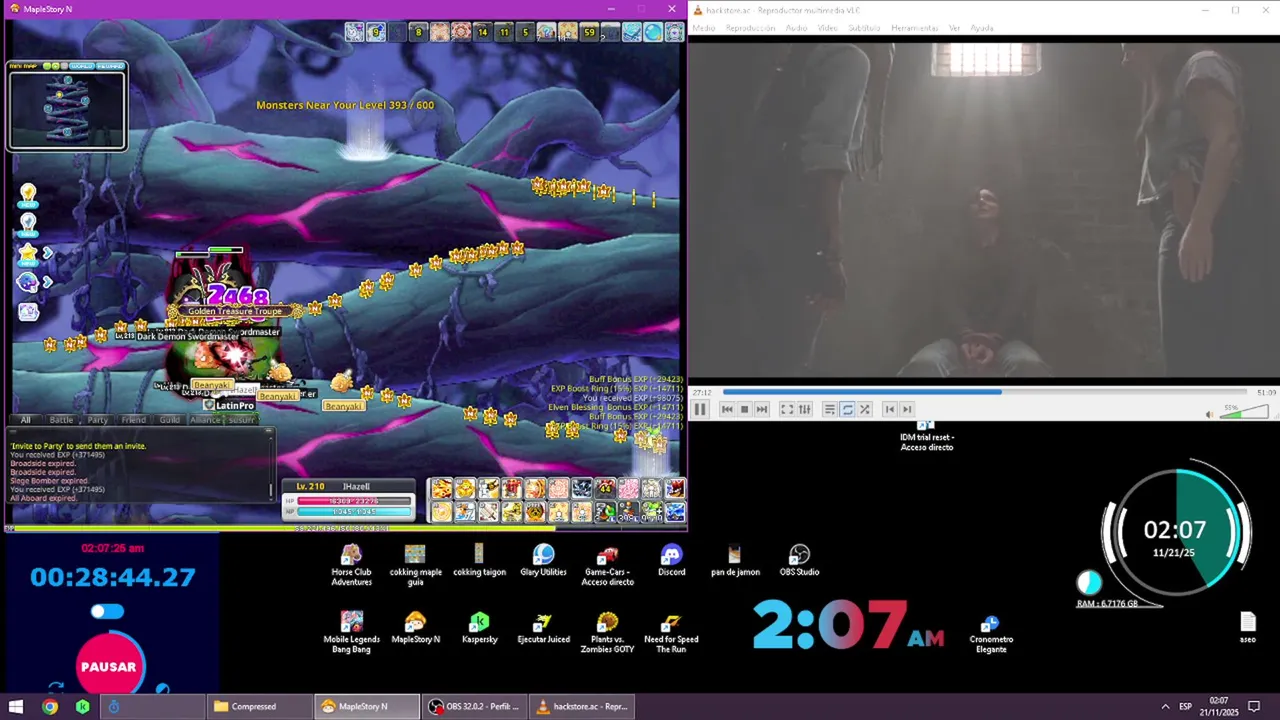Open the Audio menu in VLC

tap(796, 28)
